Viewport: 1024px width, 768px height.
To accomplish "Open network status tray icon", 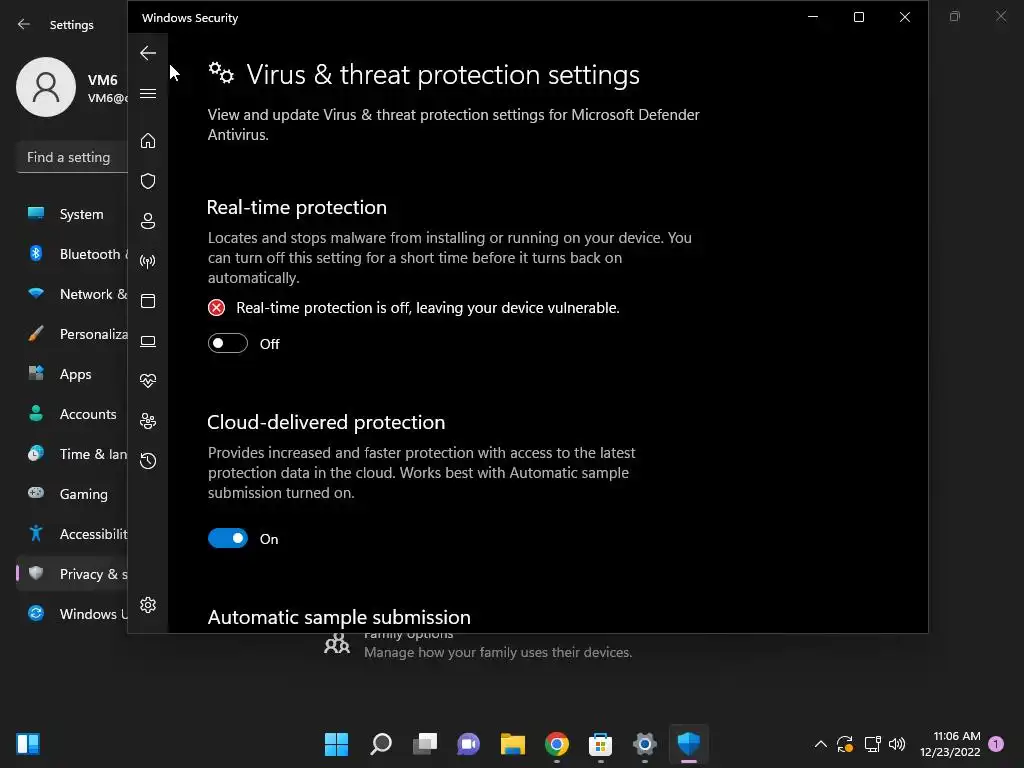I will [872, 744].
